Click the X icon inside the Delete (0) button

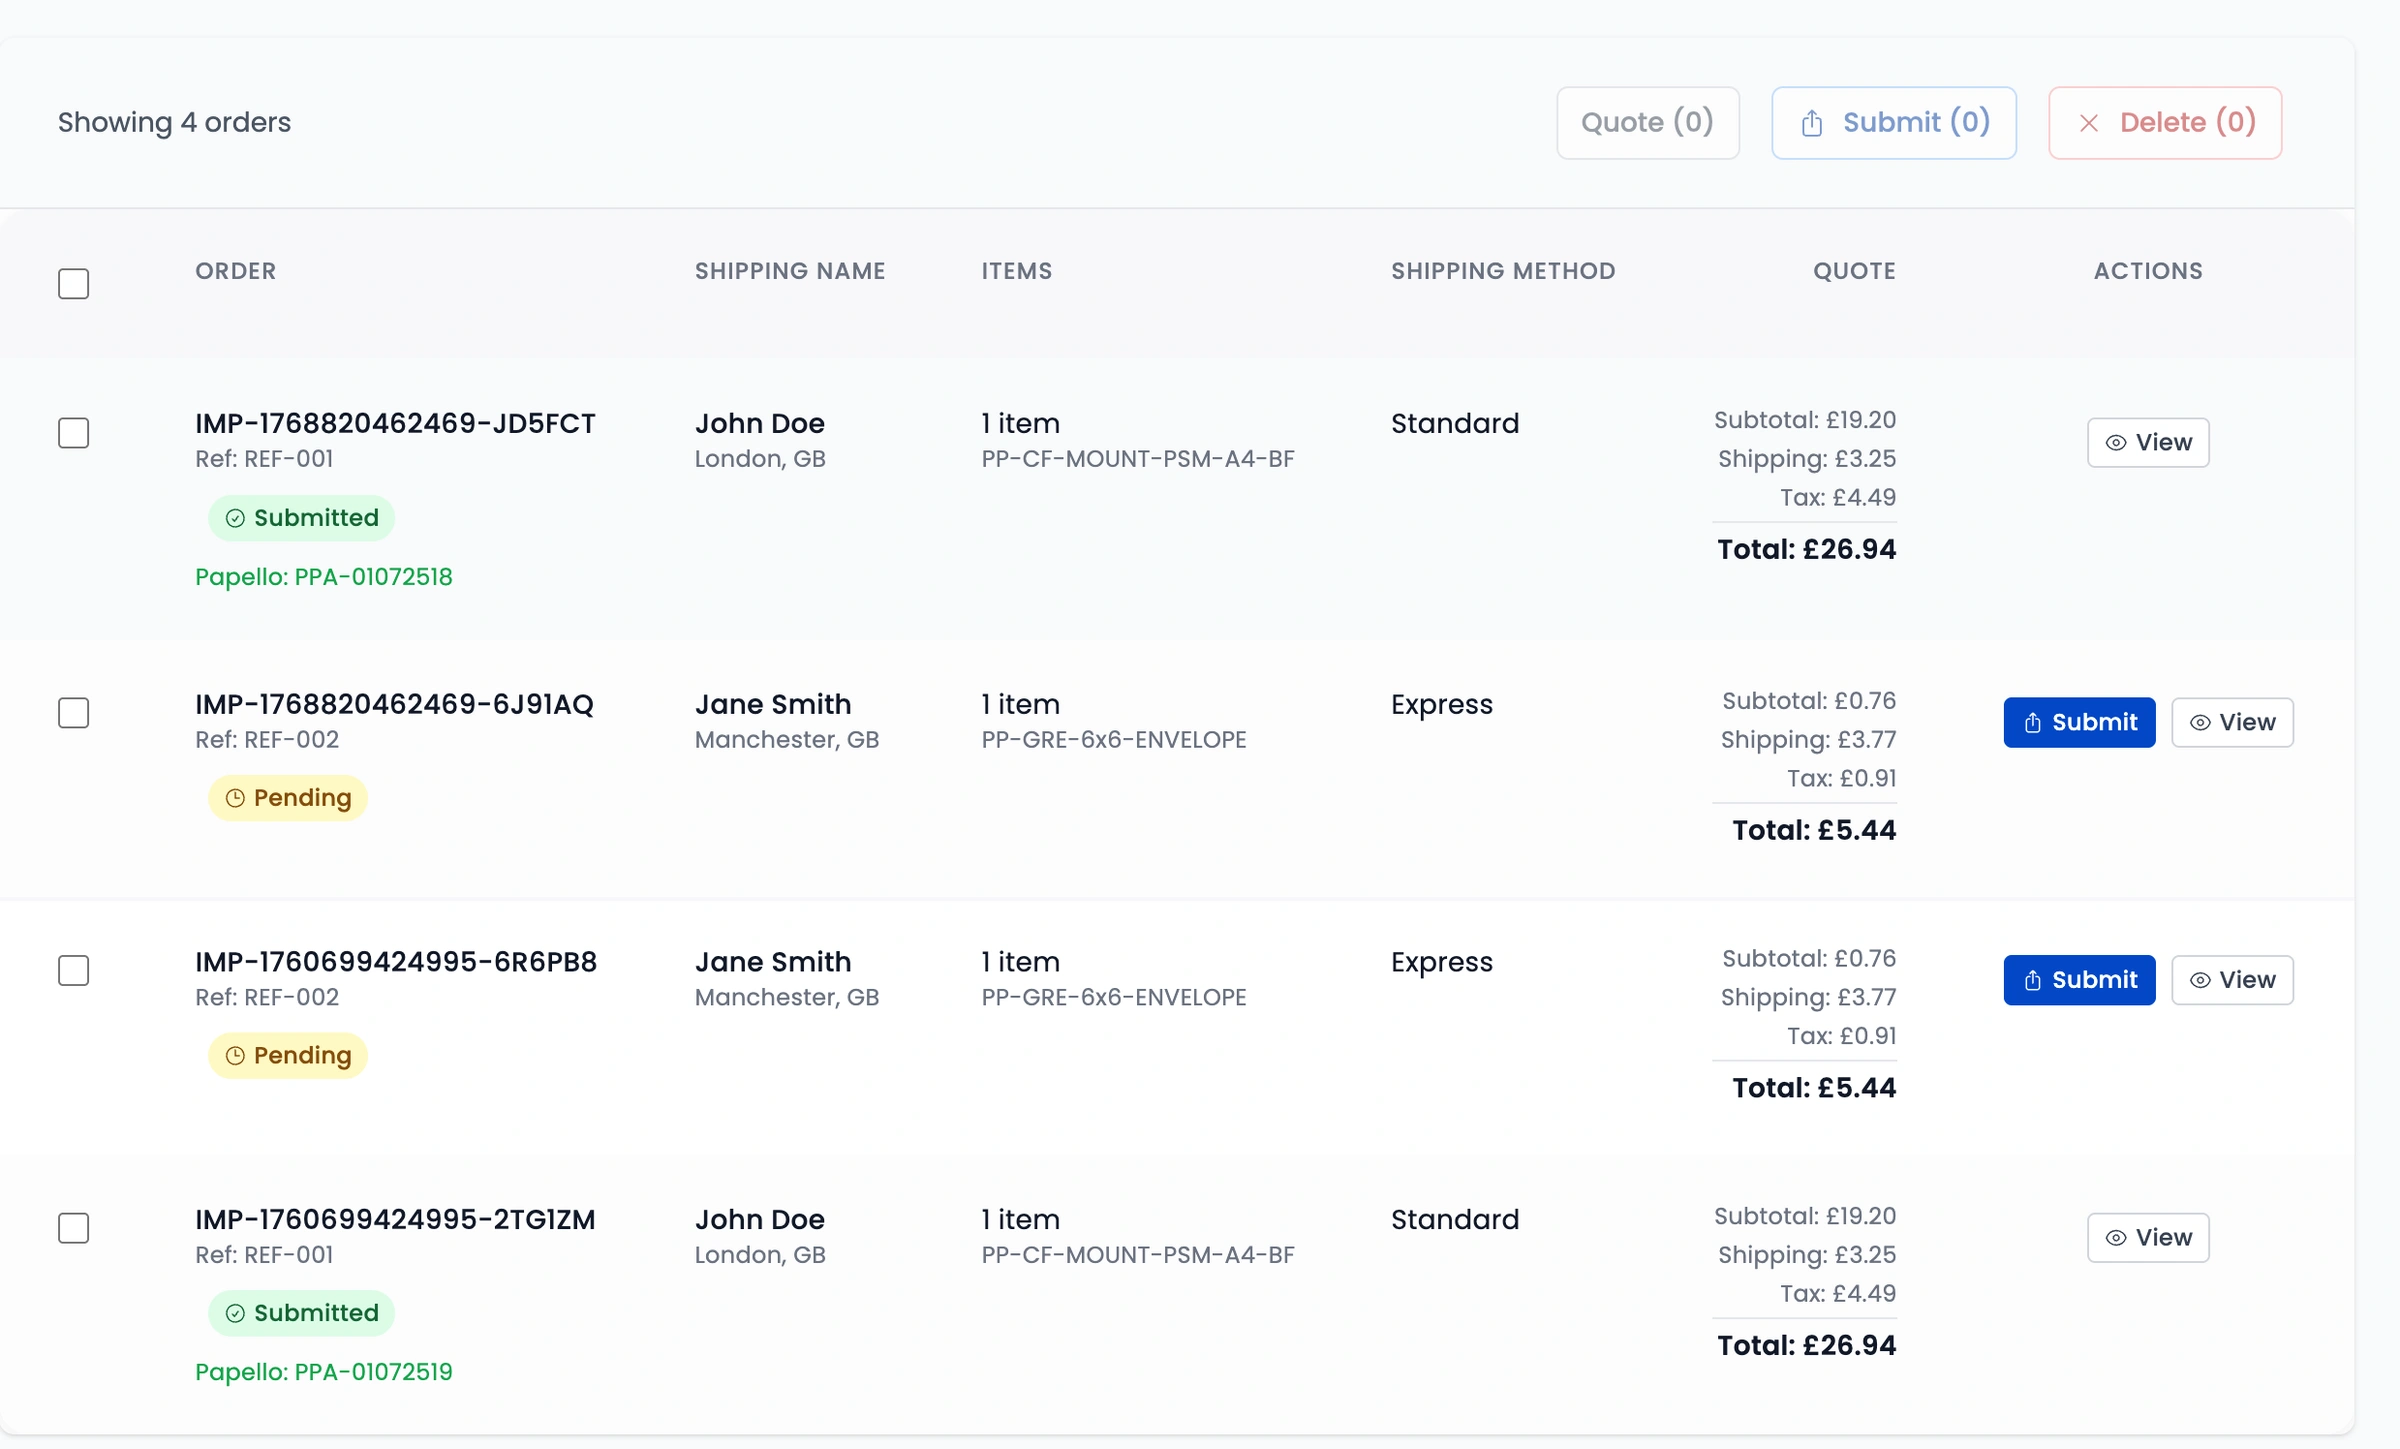point(2089,122)
